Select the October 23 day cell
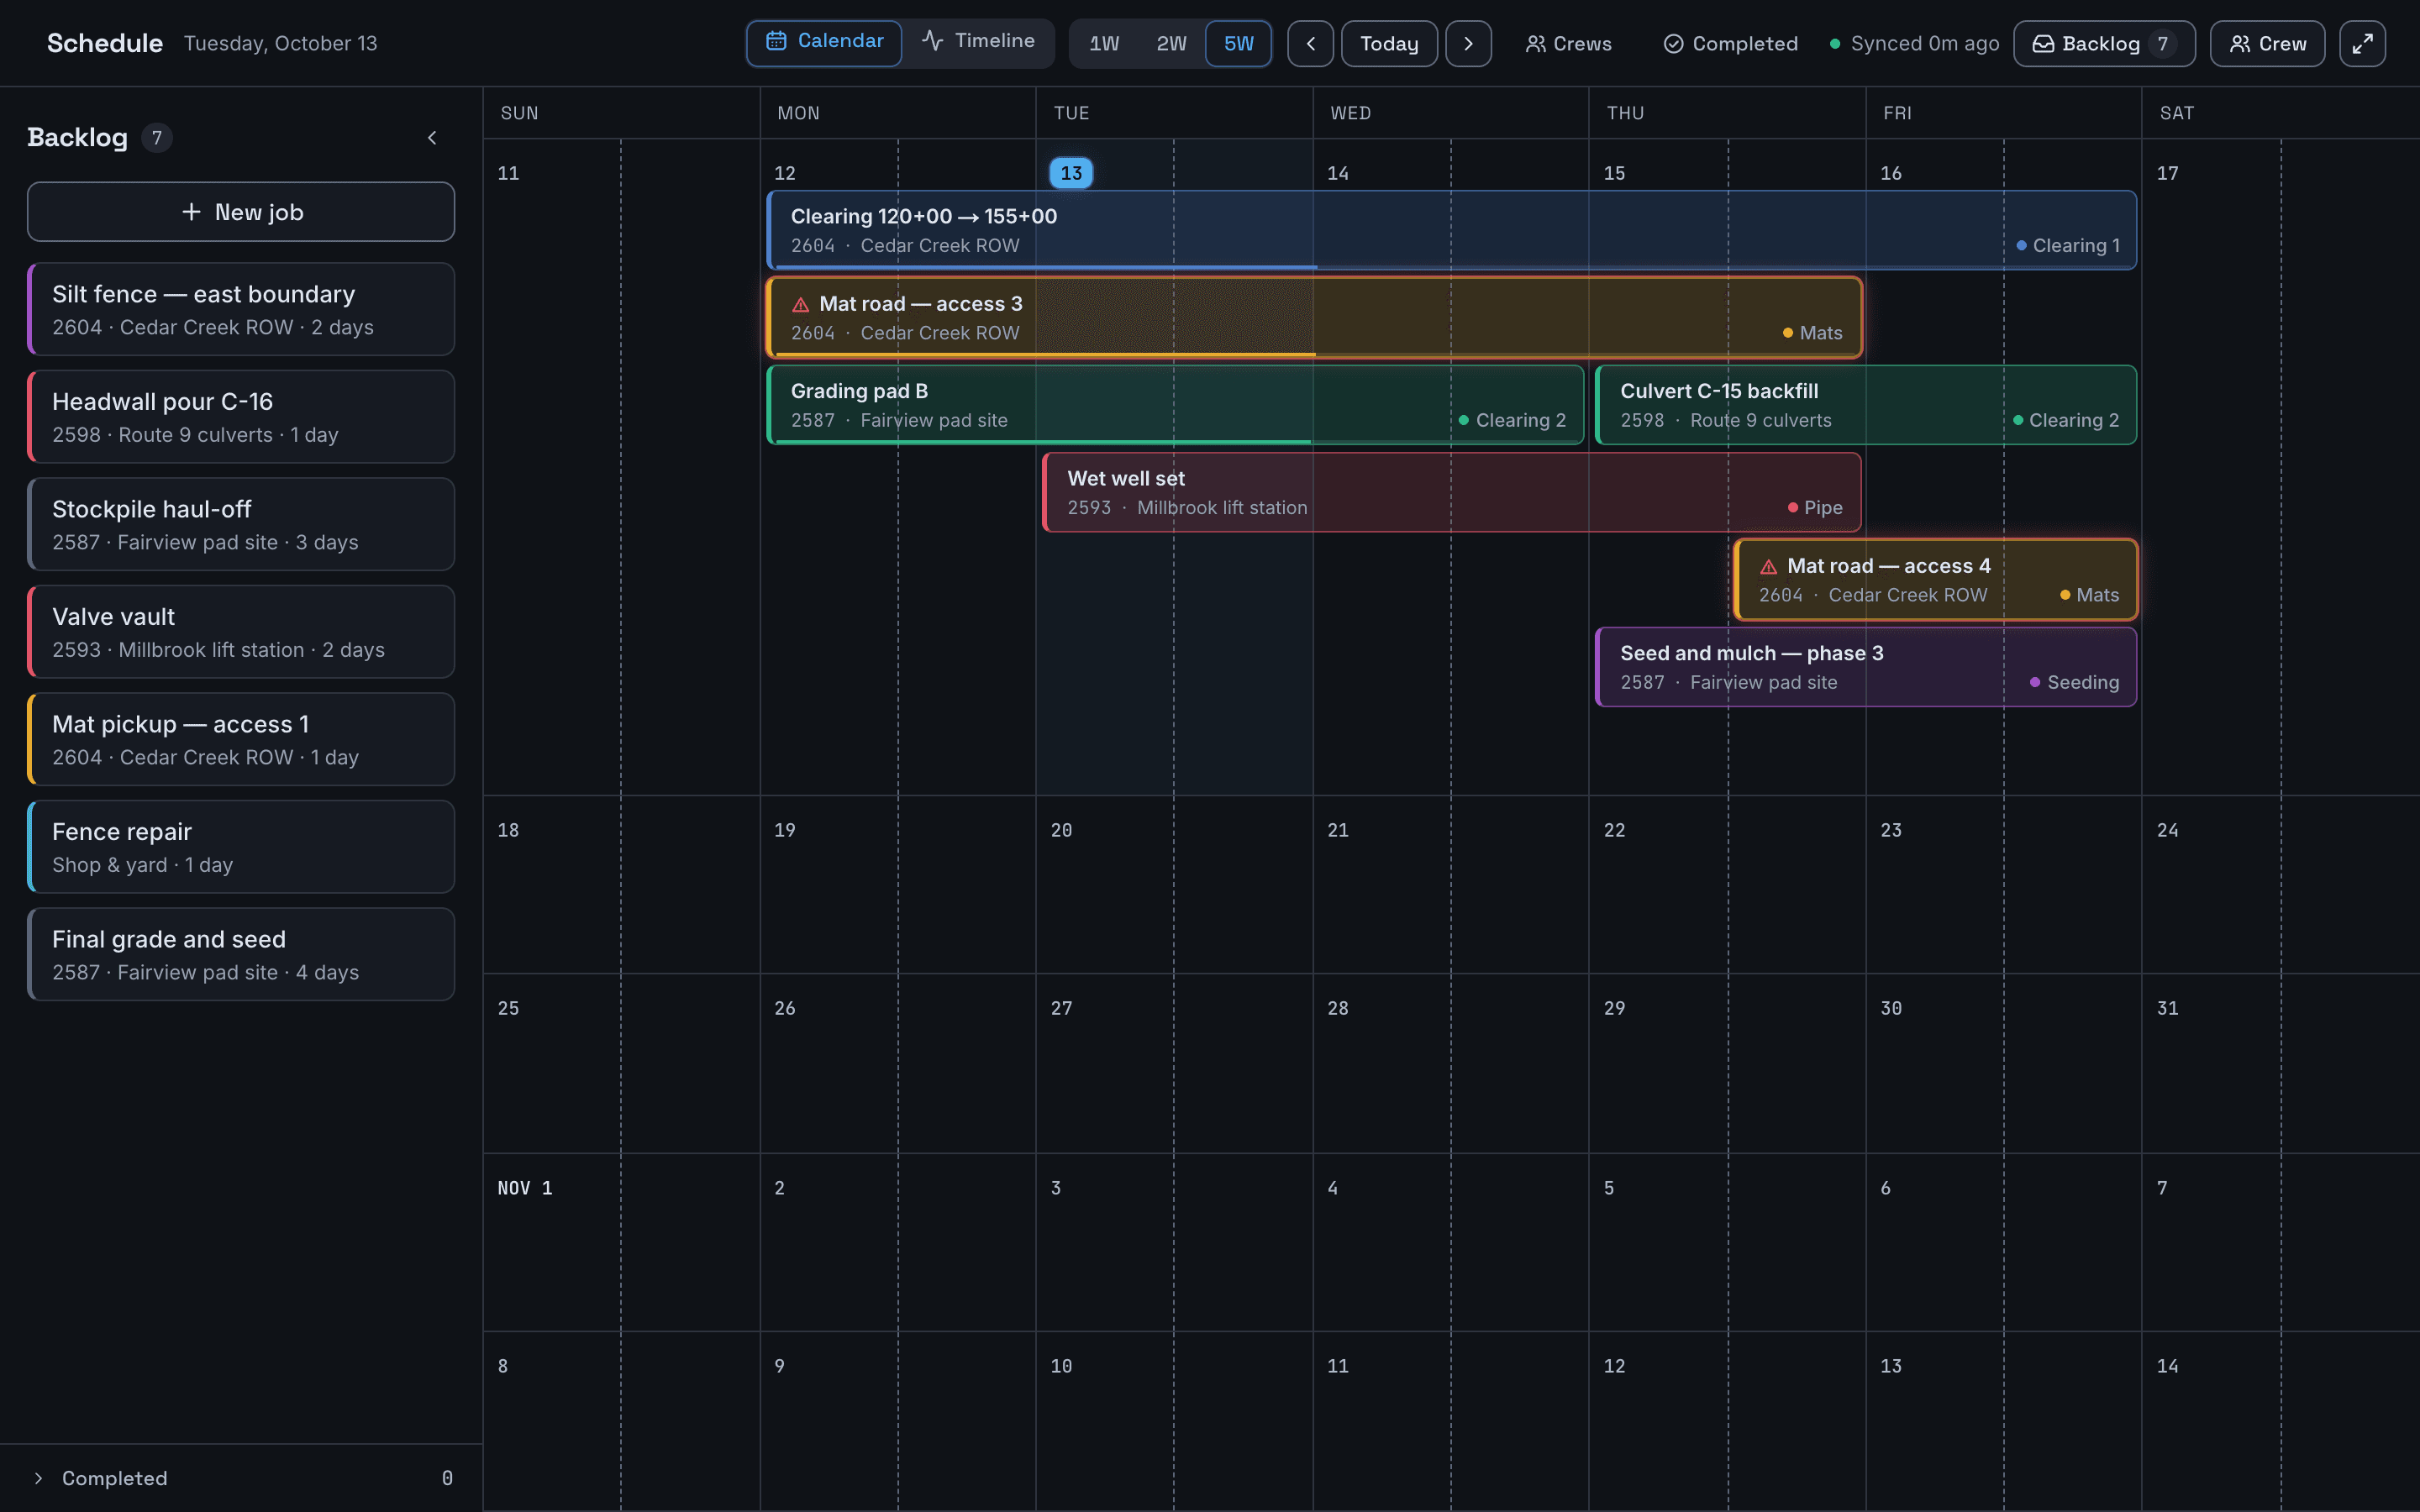Screen dimensions: 2420x1512 click(2004, 885)
